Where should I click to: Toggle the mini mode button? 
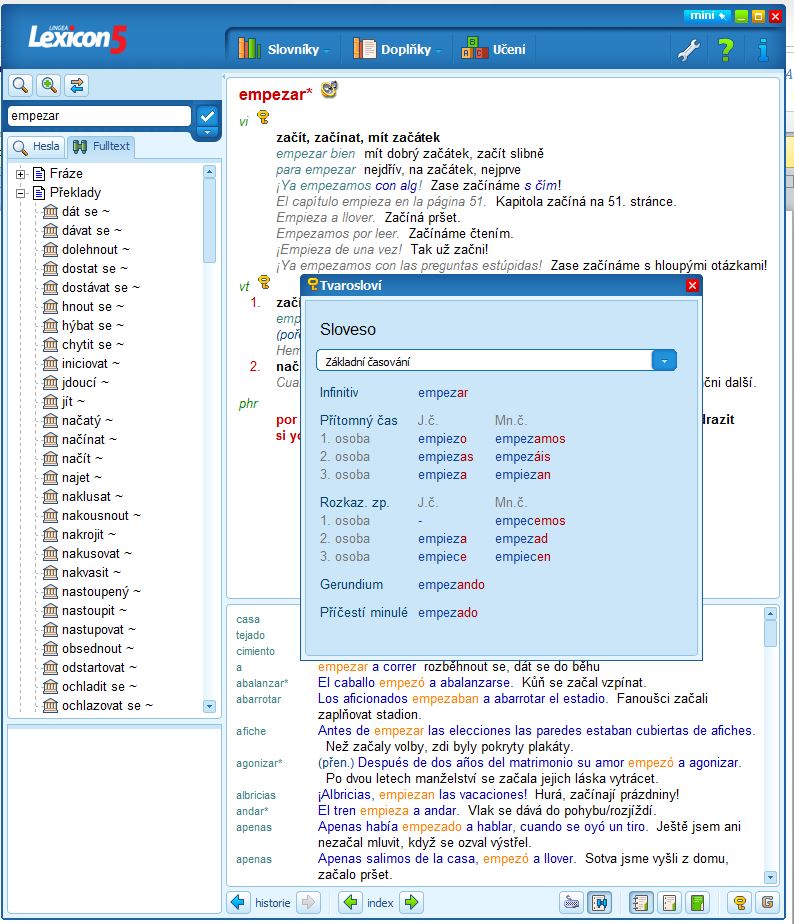[x=706, y=16]
